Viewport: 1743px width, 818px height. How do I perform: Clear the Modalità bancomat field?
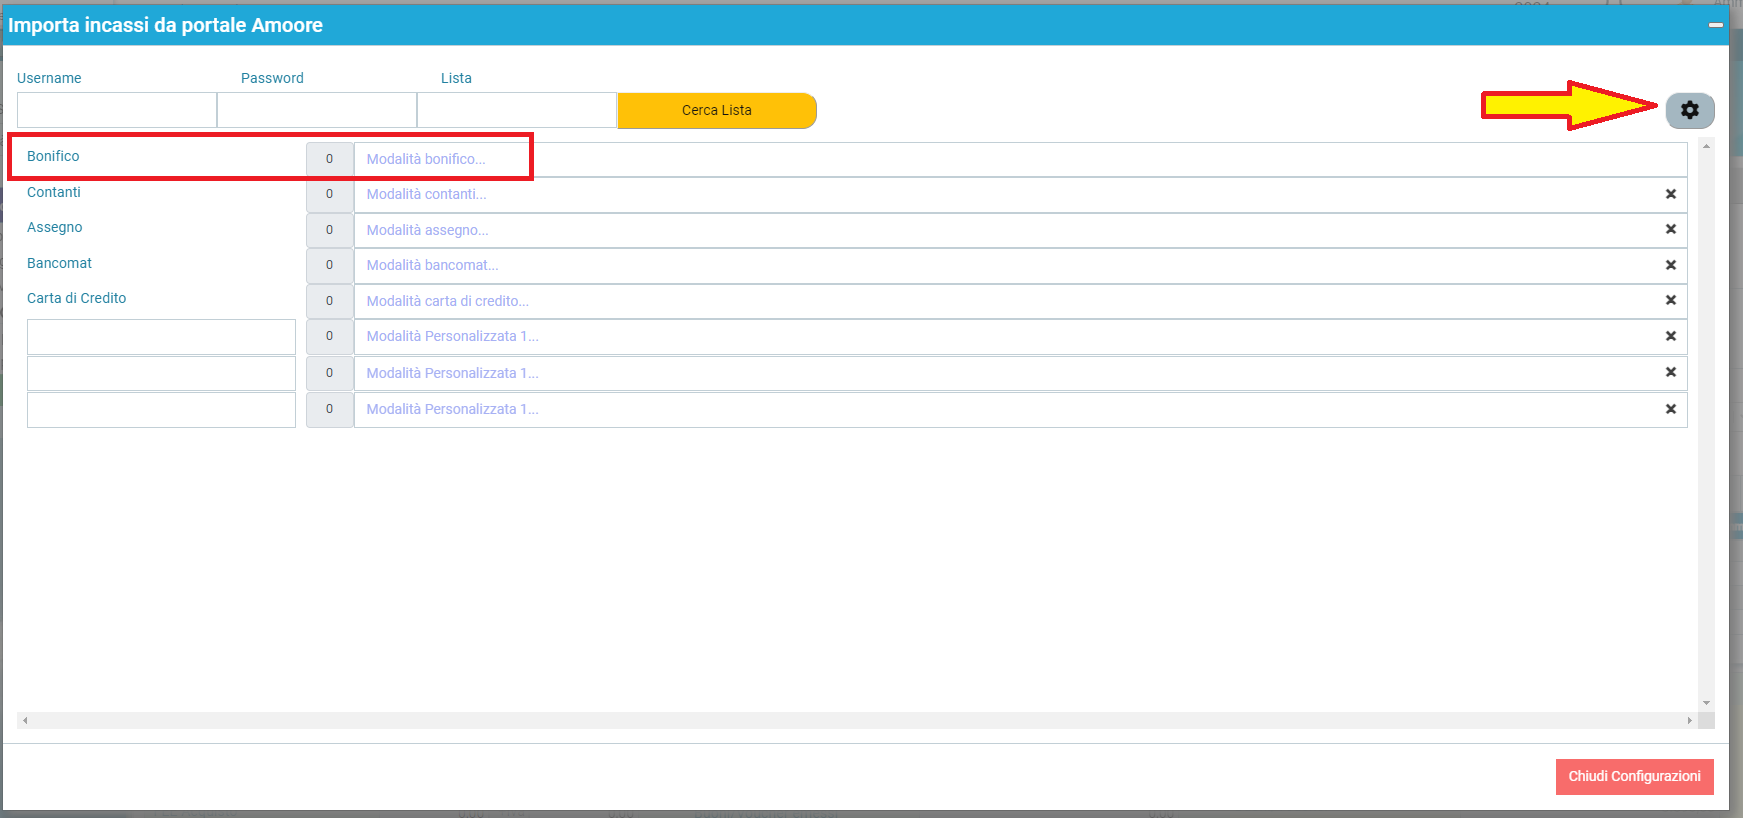click(1670, 265)
